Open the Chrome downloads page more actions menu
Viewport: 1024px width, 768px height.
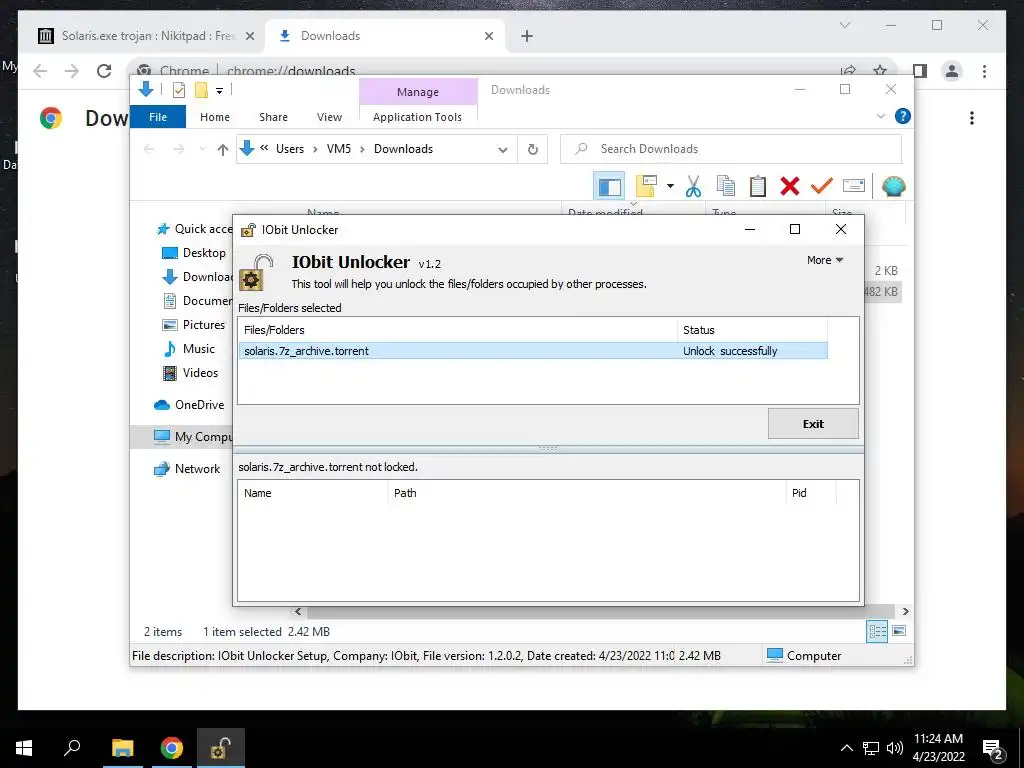972,118
